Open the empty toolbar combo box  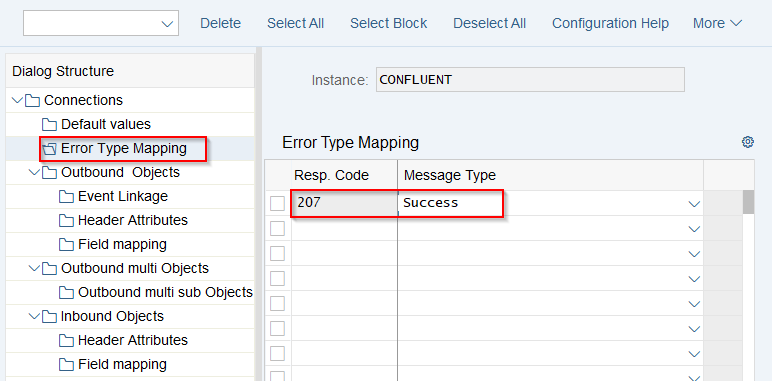click(101, 23)
